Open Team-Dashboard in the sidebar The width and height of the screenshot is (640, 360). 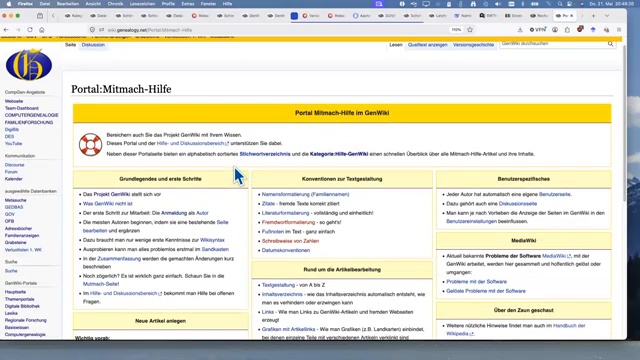click(22, 108)
